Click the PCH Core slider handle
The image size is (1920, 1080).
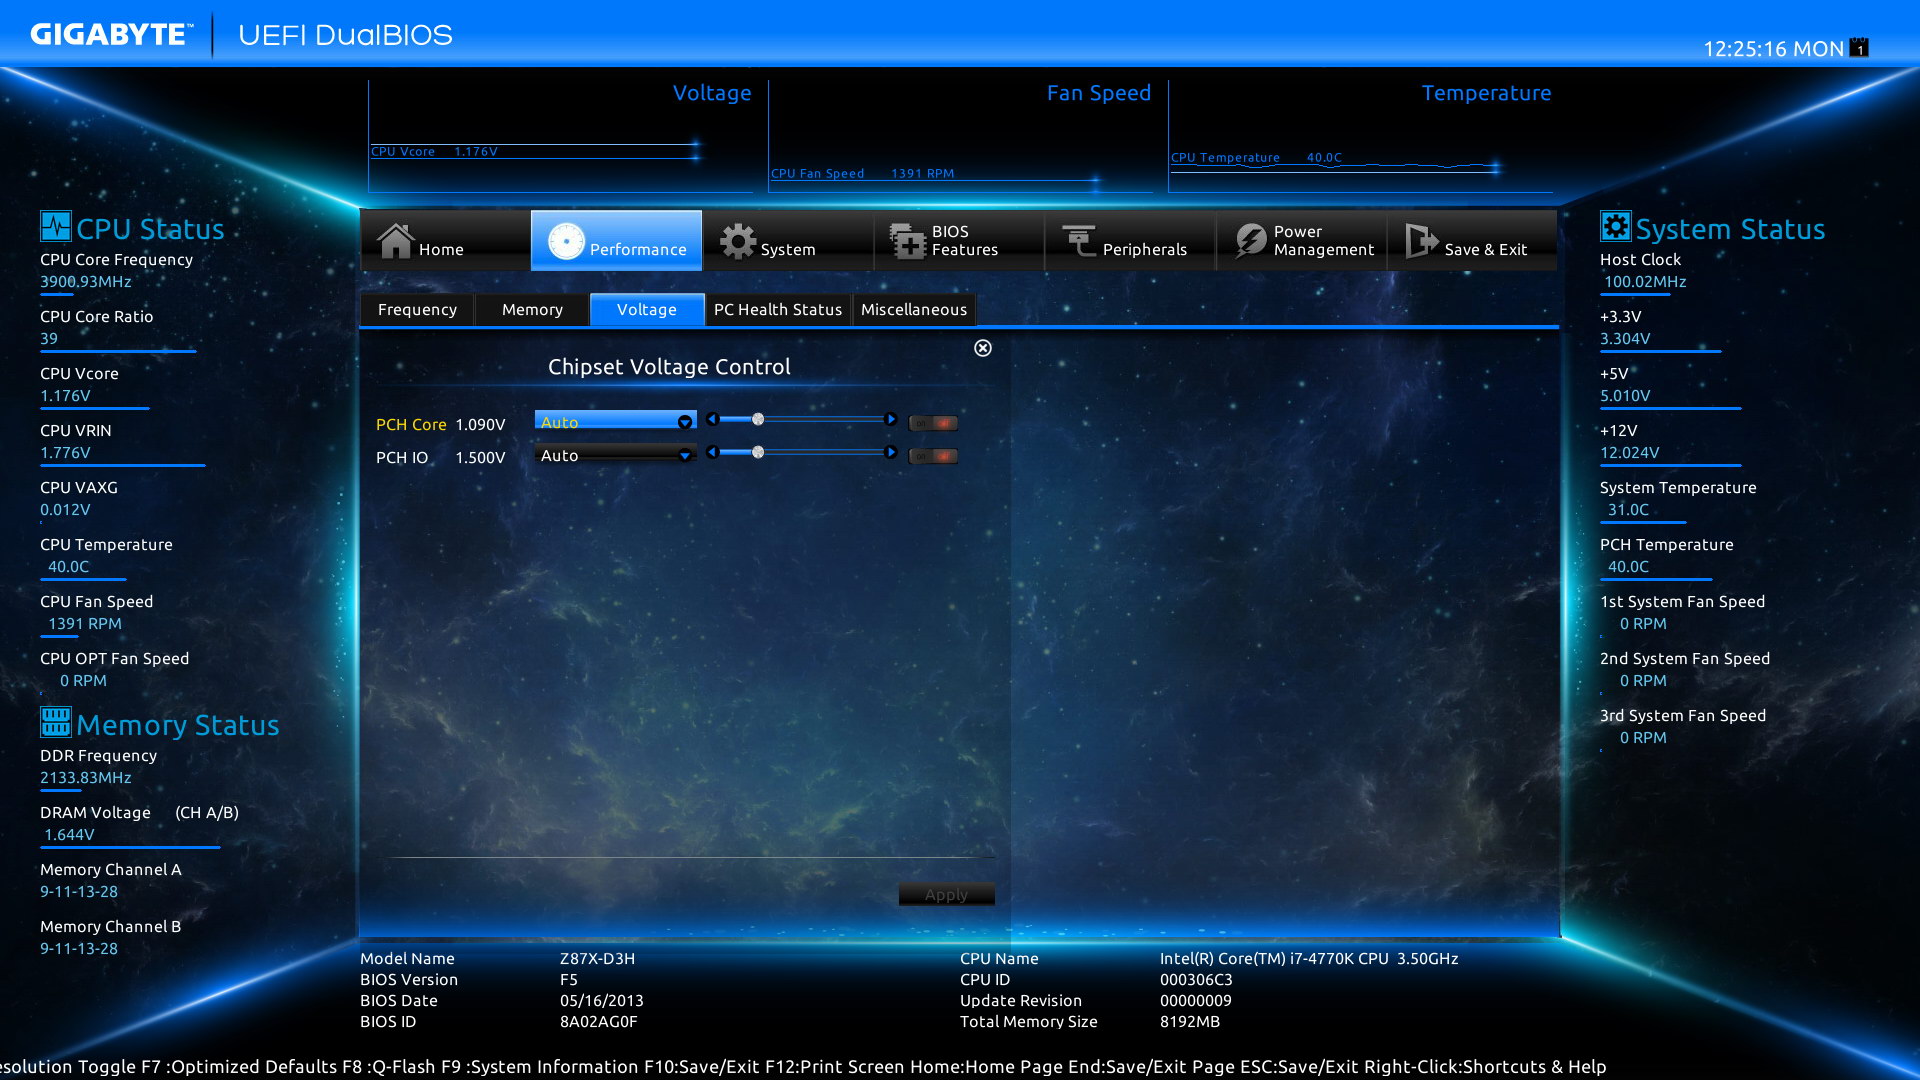coord(758,419)
